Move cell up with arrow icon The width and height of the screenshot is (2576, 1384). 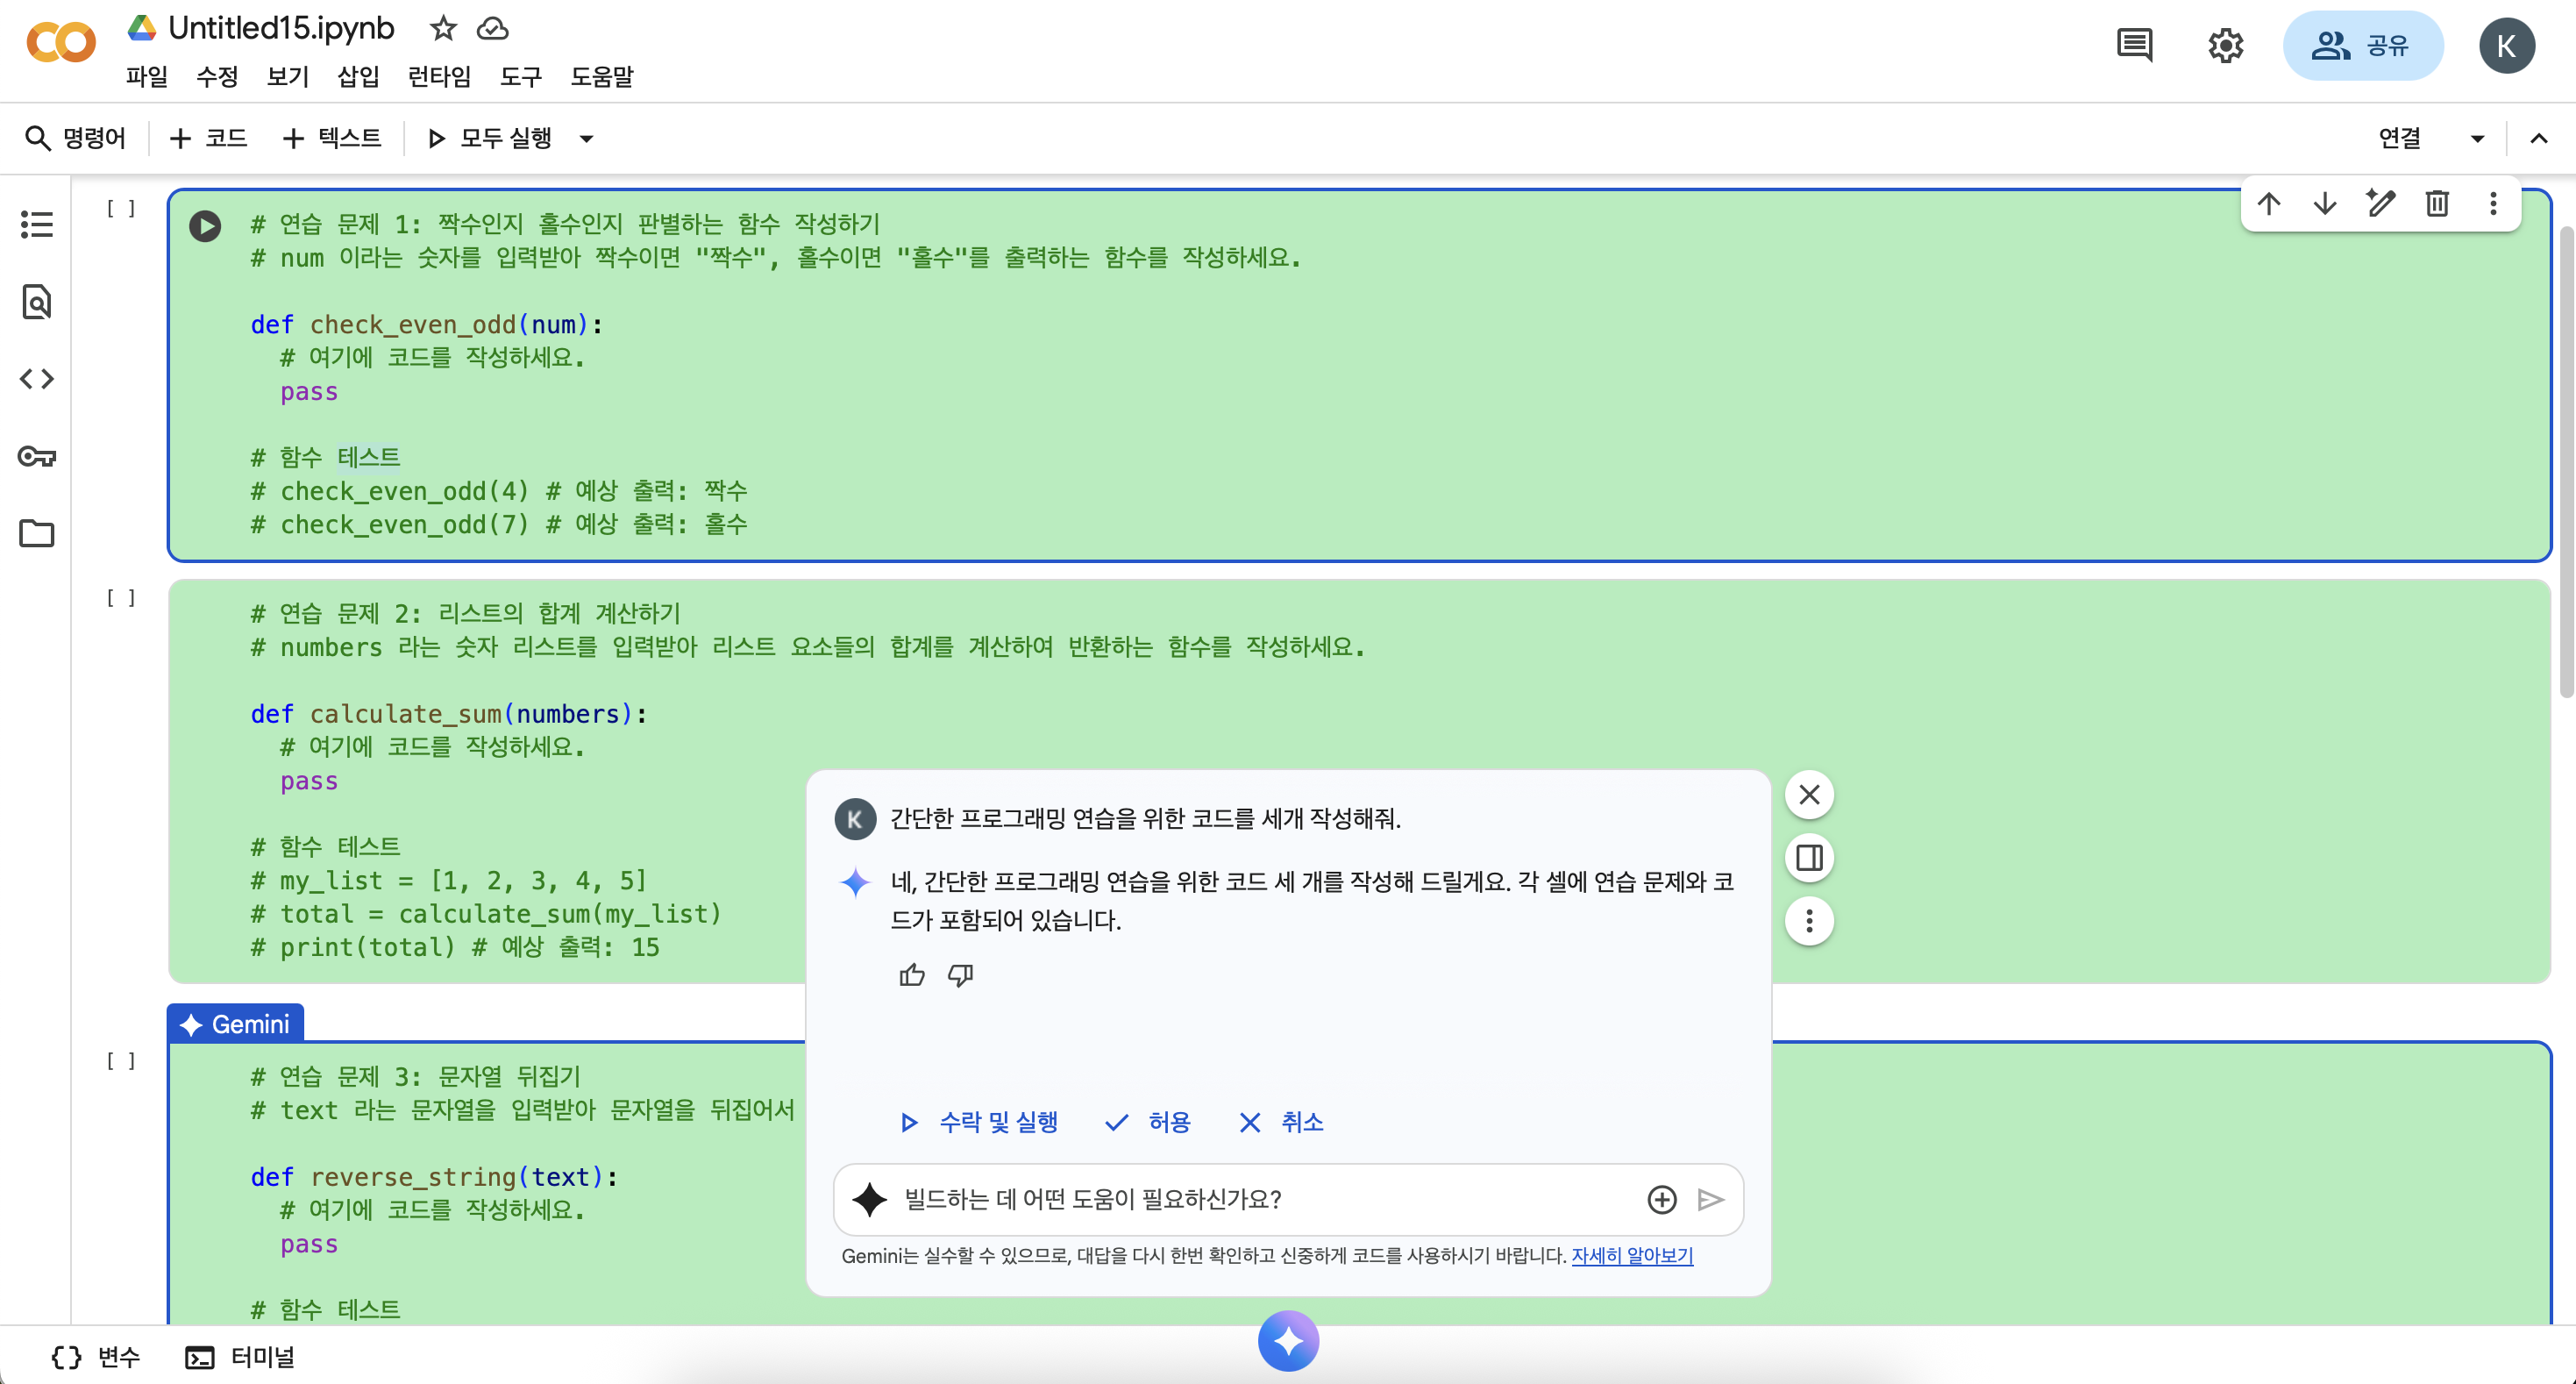point(2269,204)
